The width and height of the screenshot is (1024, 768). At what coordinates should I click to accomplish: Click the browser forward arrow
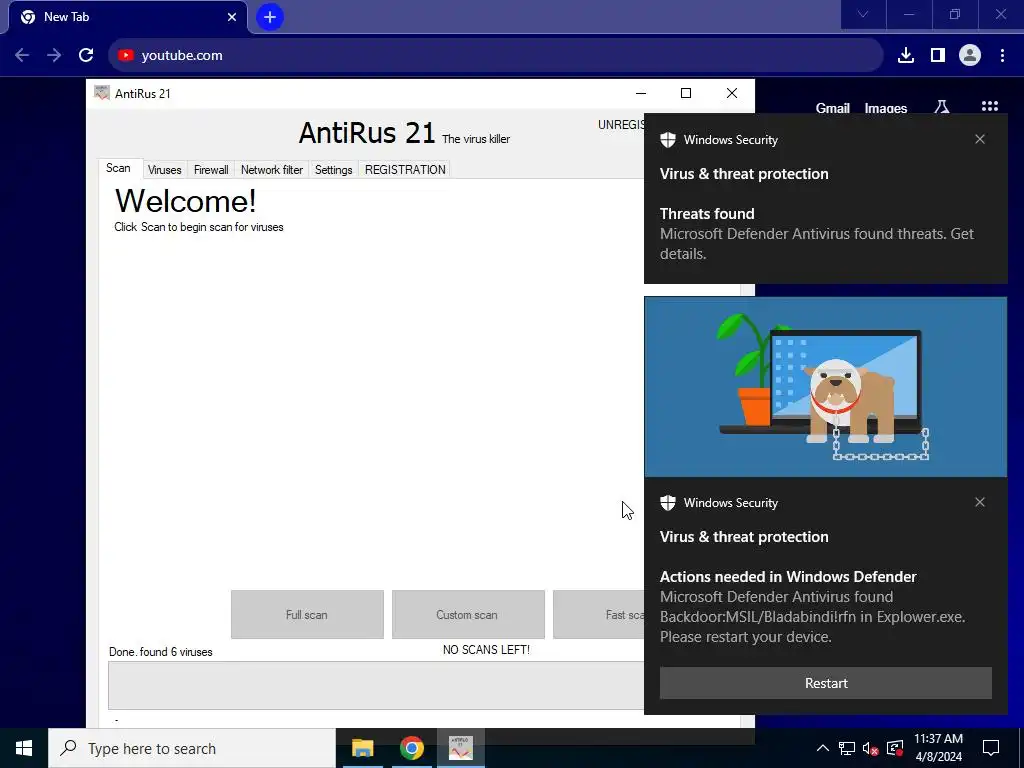click(54, 56)
